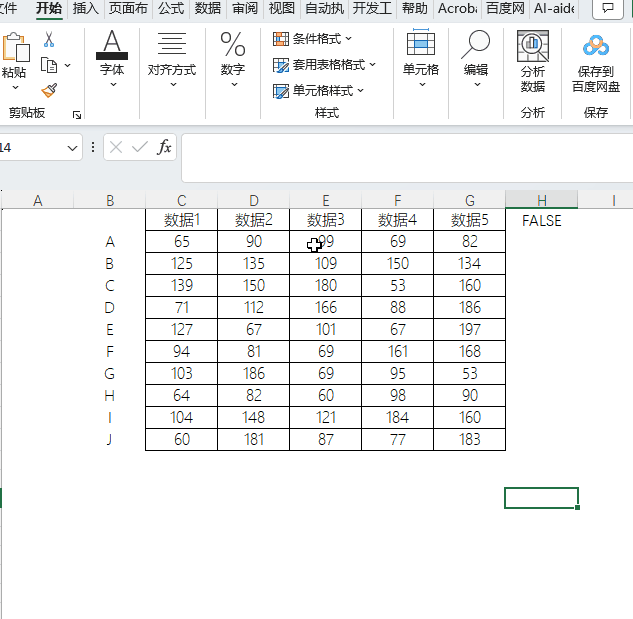Click the 数据1 header cell
The width and height of the screenshot is (633, 619).
pos(182,220)
